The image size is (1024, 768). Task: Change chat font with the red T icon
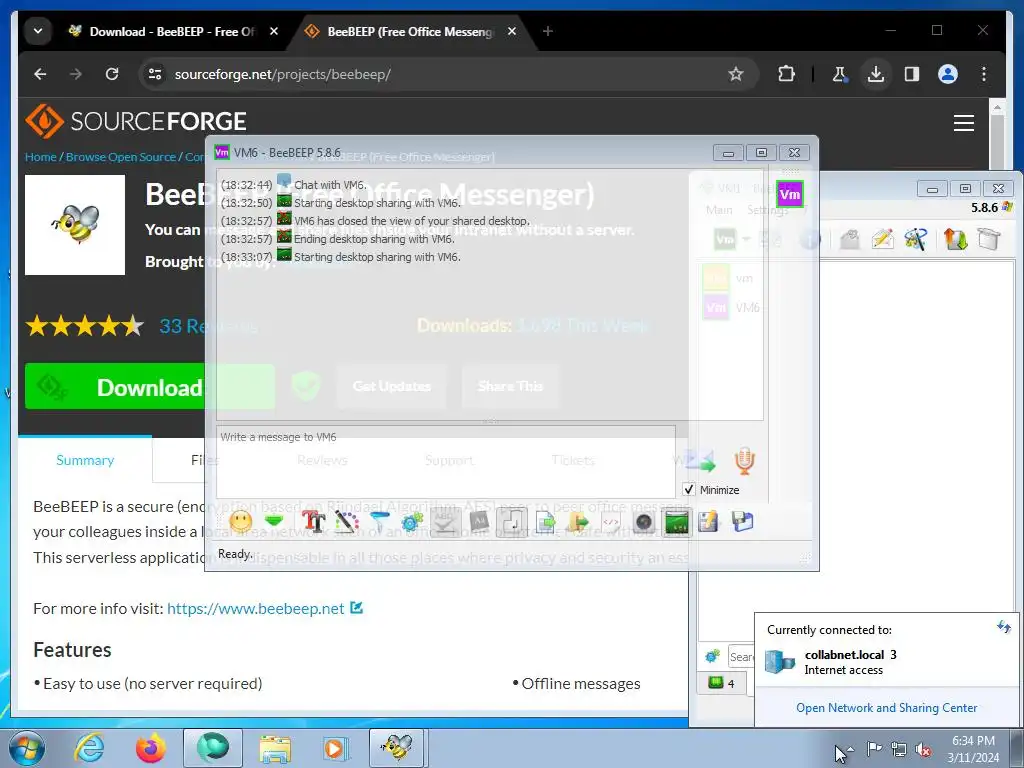pos(313,521)
